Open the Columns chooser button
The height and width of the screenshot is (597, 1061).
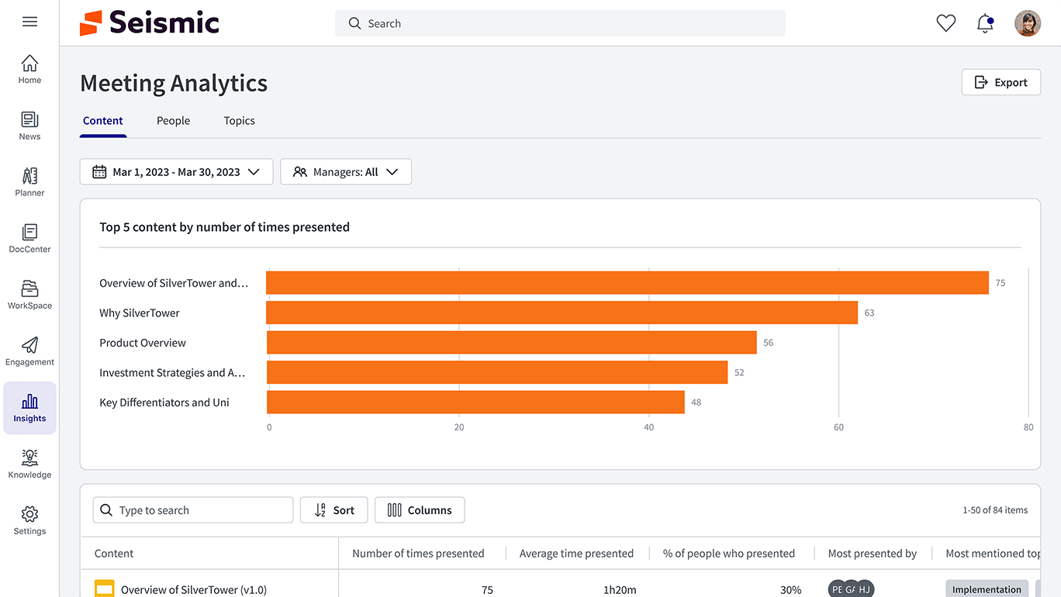coord(419,510)
